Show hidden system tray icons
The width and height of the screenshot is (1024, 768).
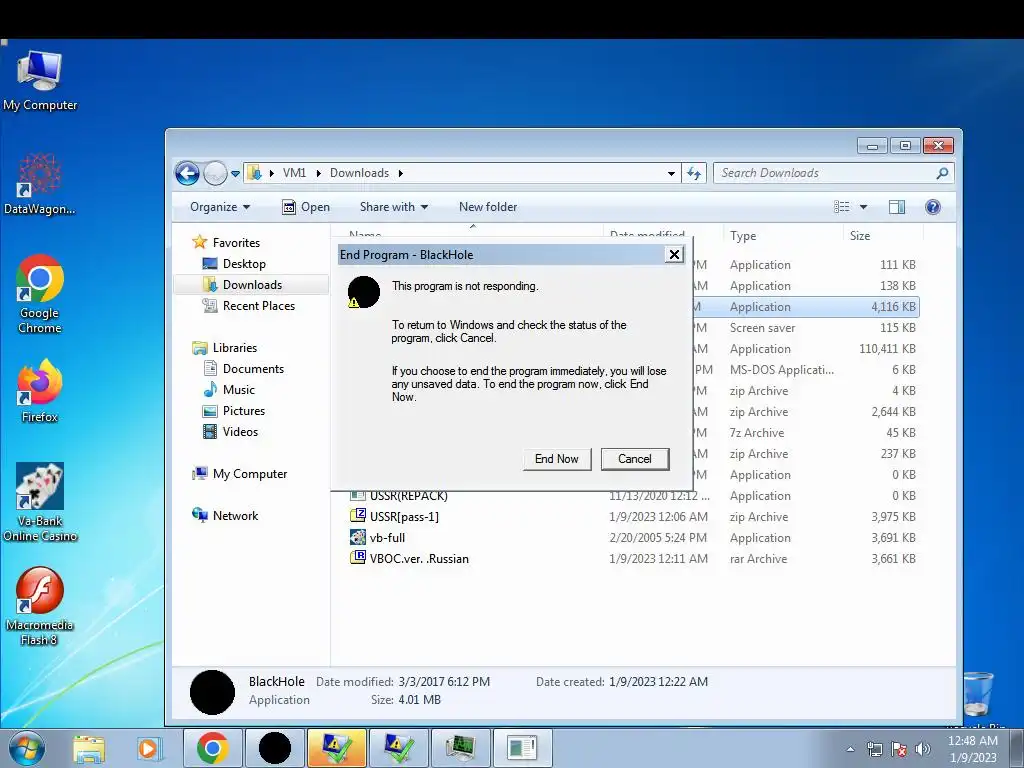[x=850, y=749]
